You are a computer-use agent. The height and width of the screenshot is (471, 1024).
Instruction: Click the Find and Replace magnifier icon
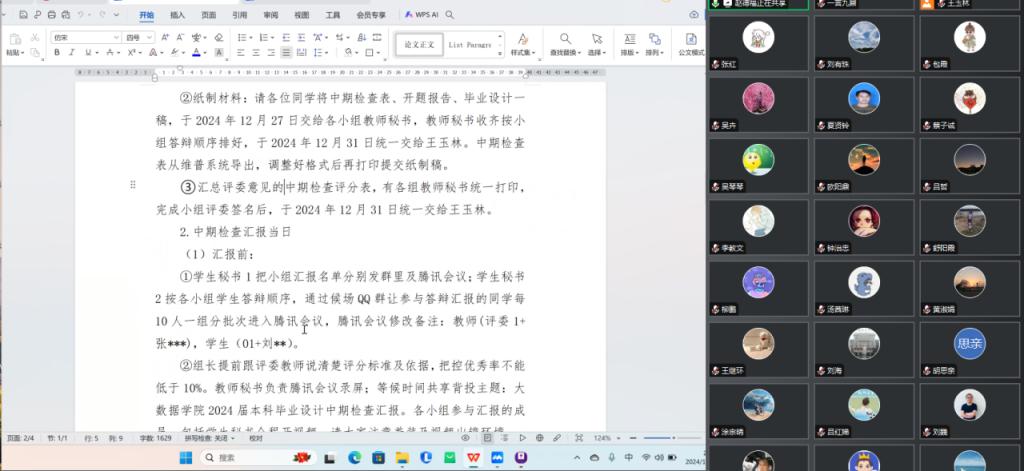[x=564, y=38]
